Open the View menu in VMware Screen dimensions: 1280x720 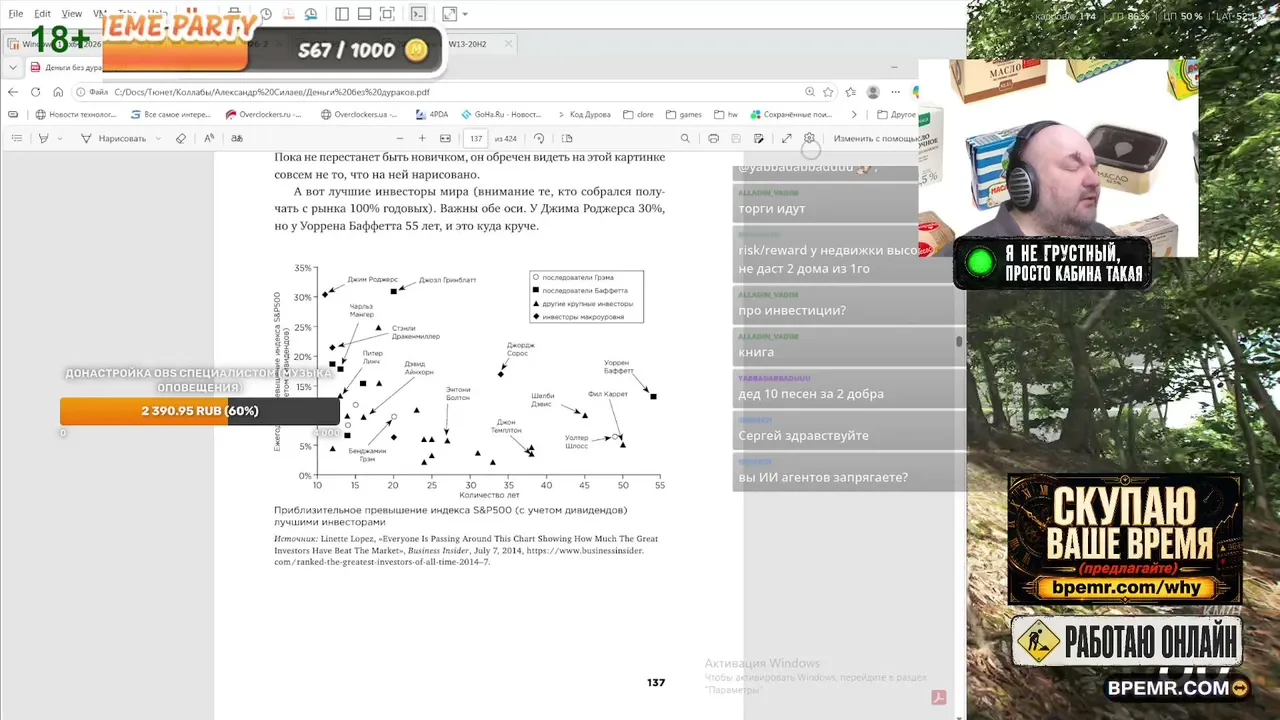click(72, 14)
